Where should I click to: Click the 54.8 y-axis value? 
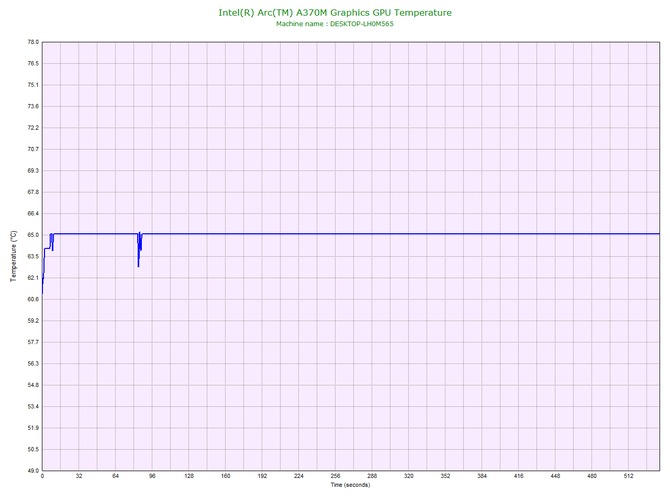point(33,385)
